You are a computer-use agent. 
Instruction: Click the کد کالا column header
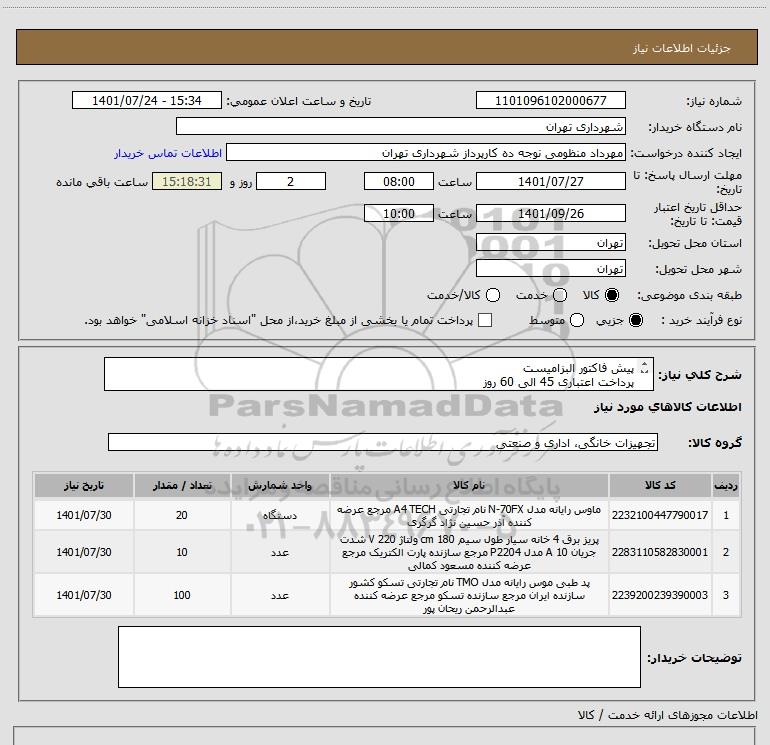click(x=660, y=485)
